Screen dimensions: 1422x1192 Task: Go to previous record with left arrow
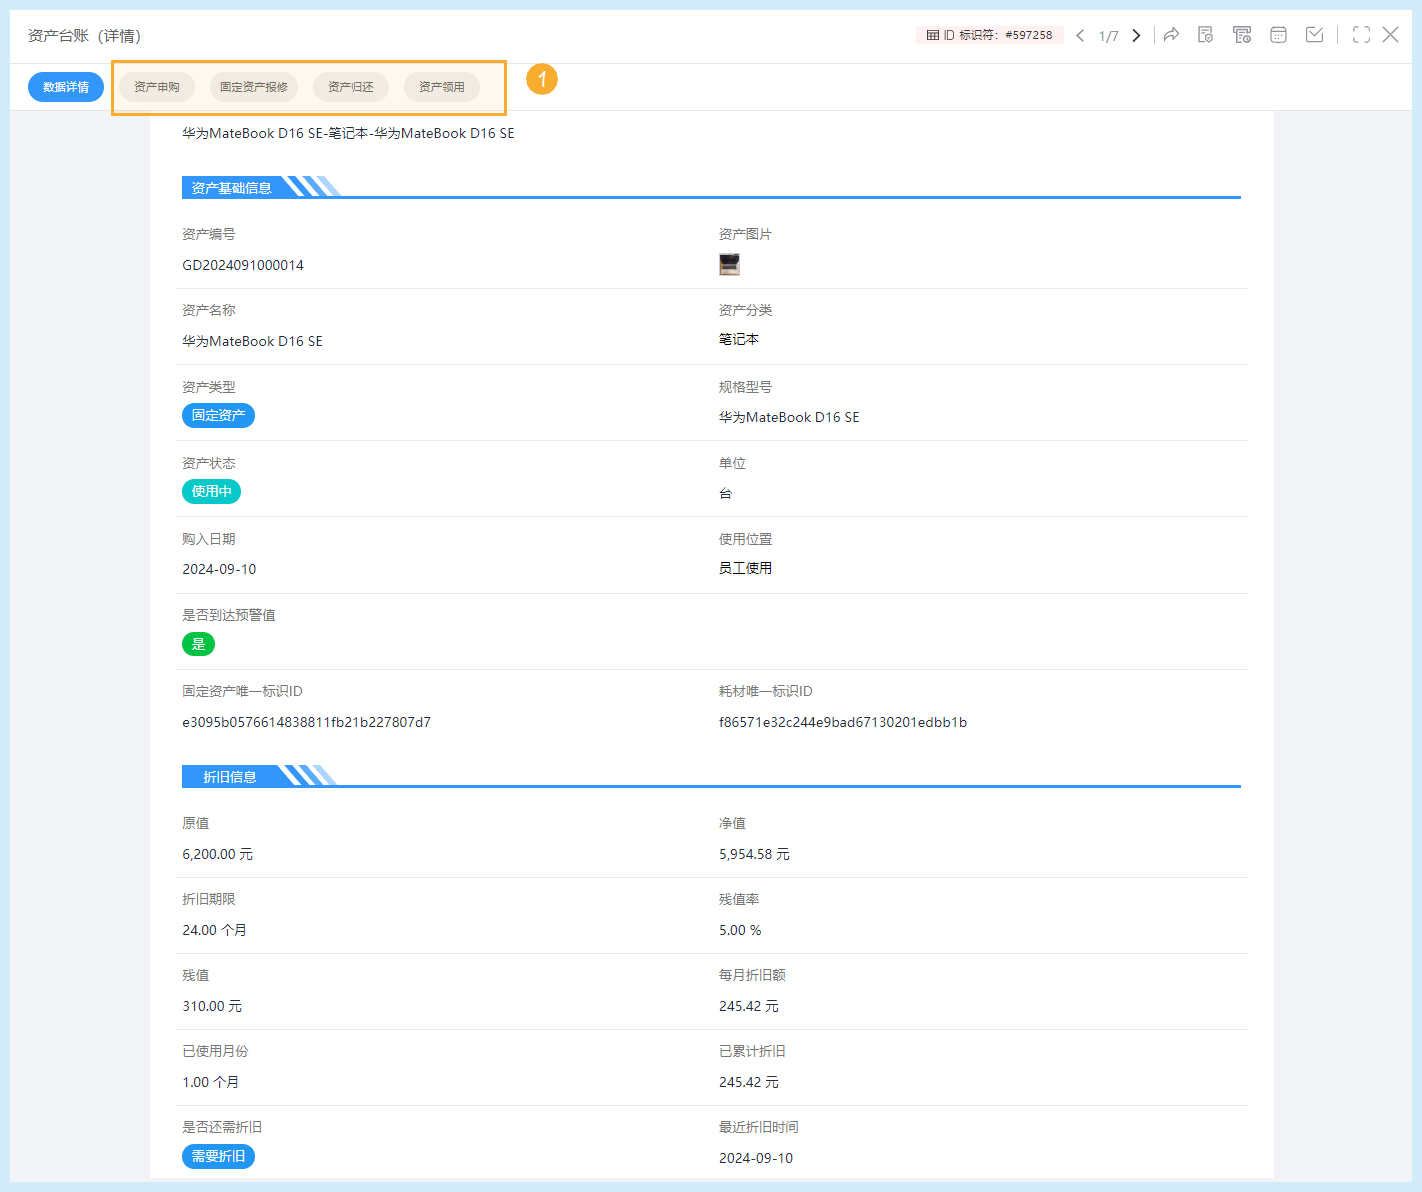coord(1080,34)
